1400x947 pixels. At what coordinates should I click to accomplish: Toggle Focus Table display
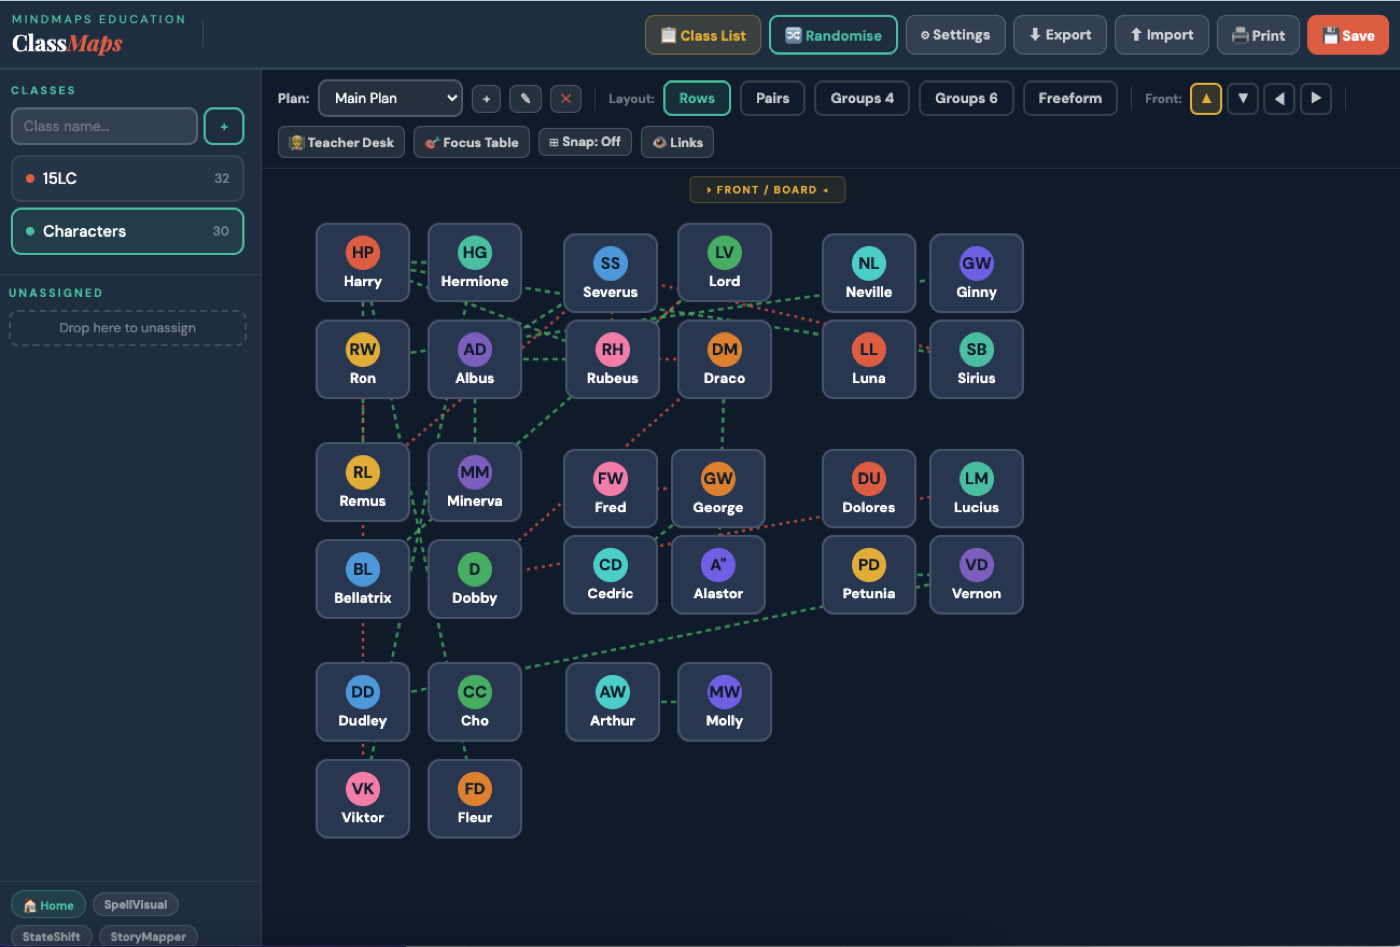pyautogui.click(x=471, y=142)
